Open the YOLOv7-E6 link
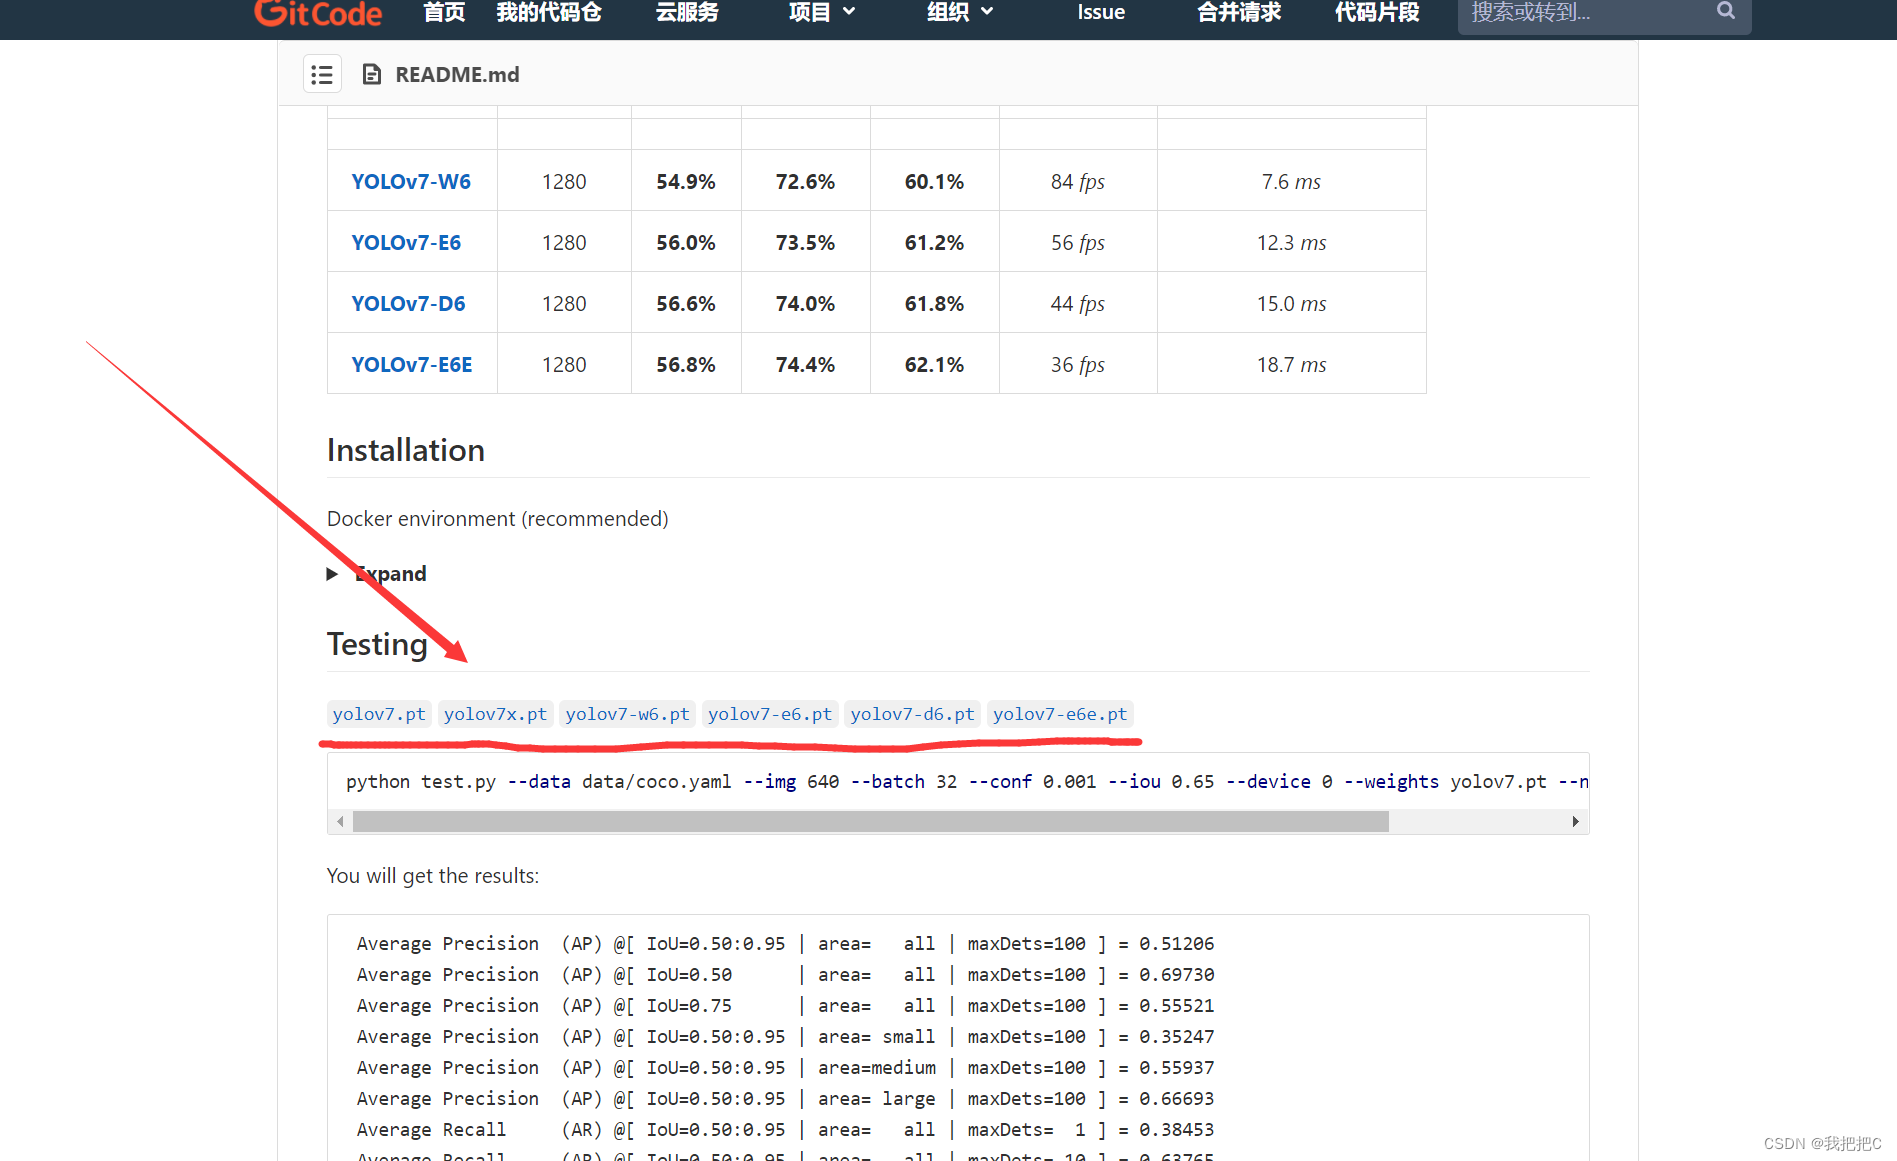The height and width of the screenshot is (1161, 1897). click(x=406, y=243)
